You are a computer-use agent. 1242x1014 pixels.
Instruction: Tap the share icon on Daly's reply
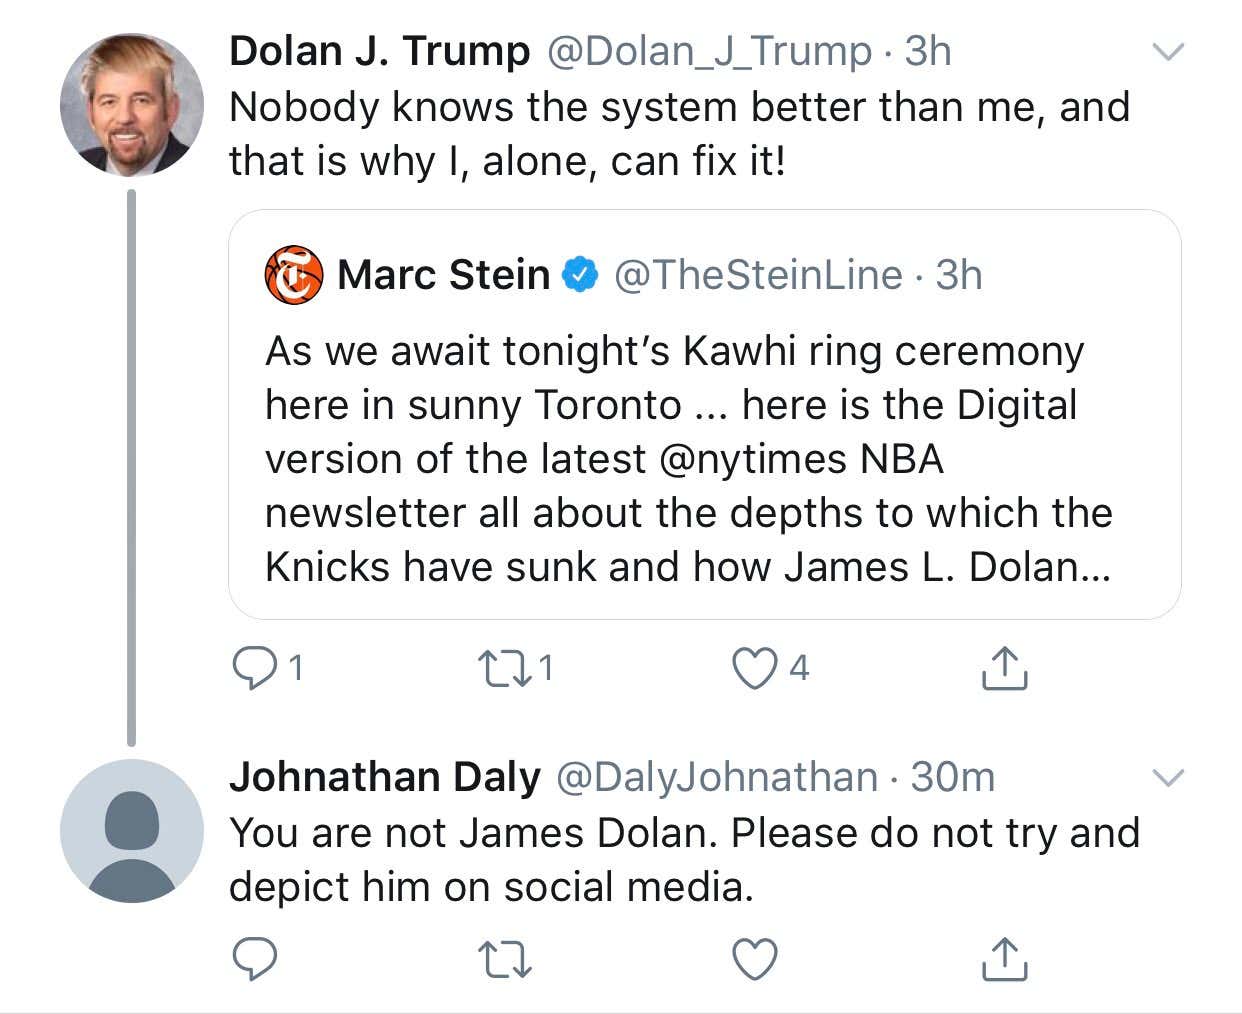click(1003, 958)
